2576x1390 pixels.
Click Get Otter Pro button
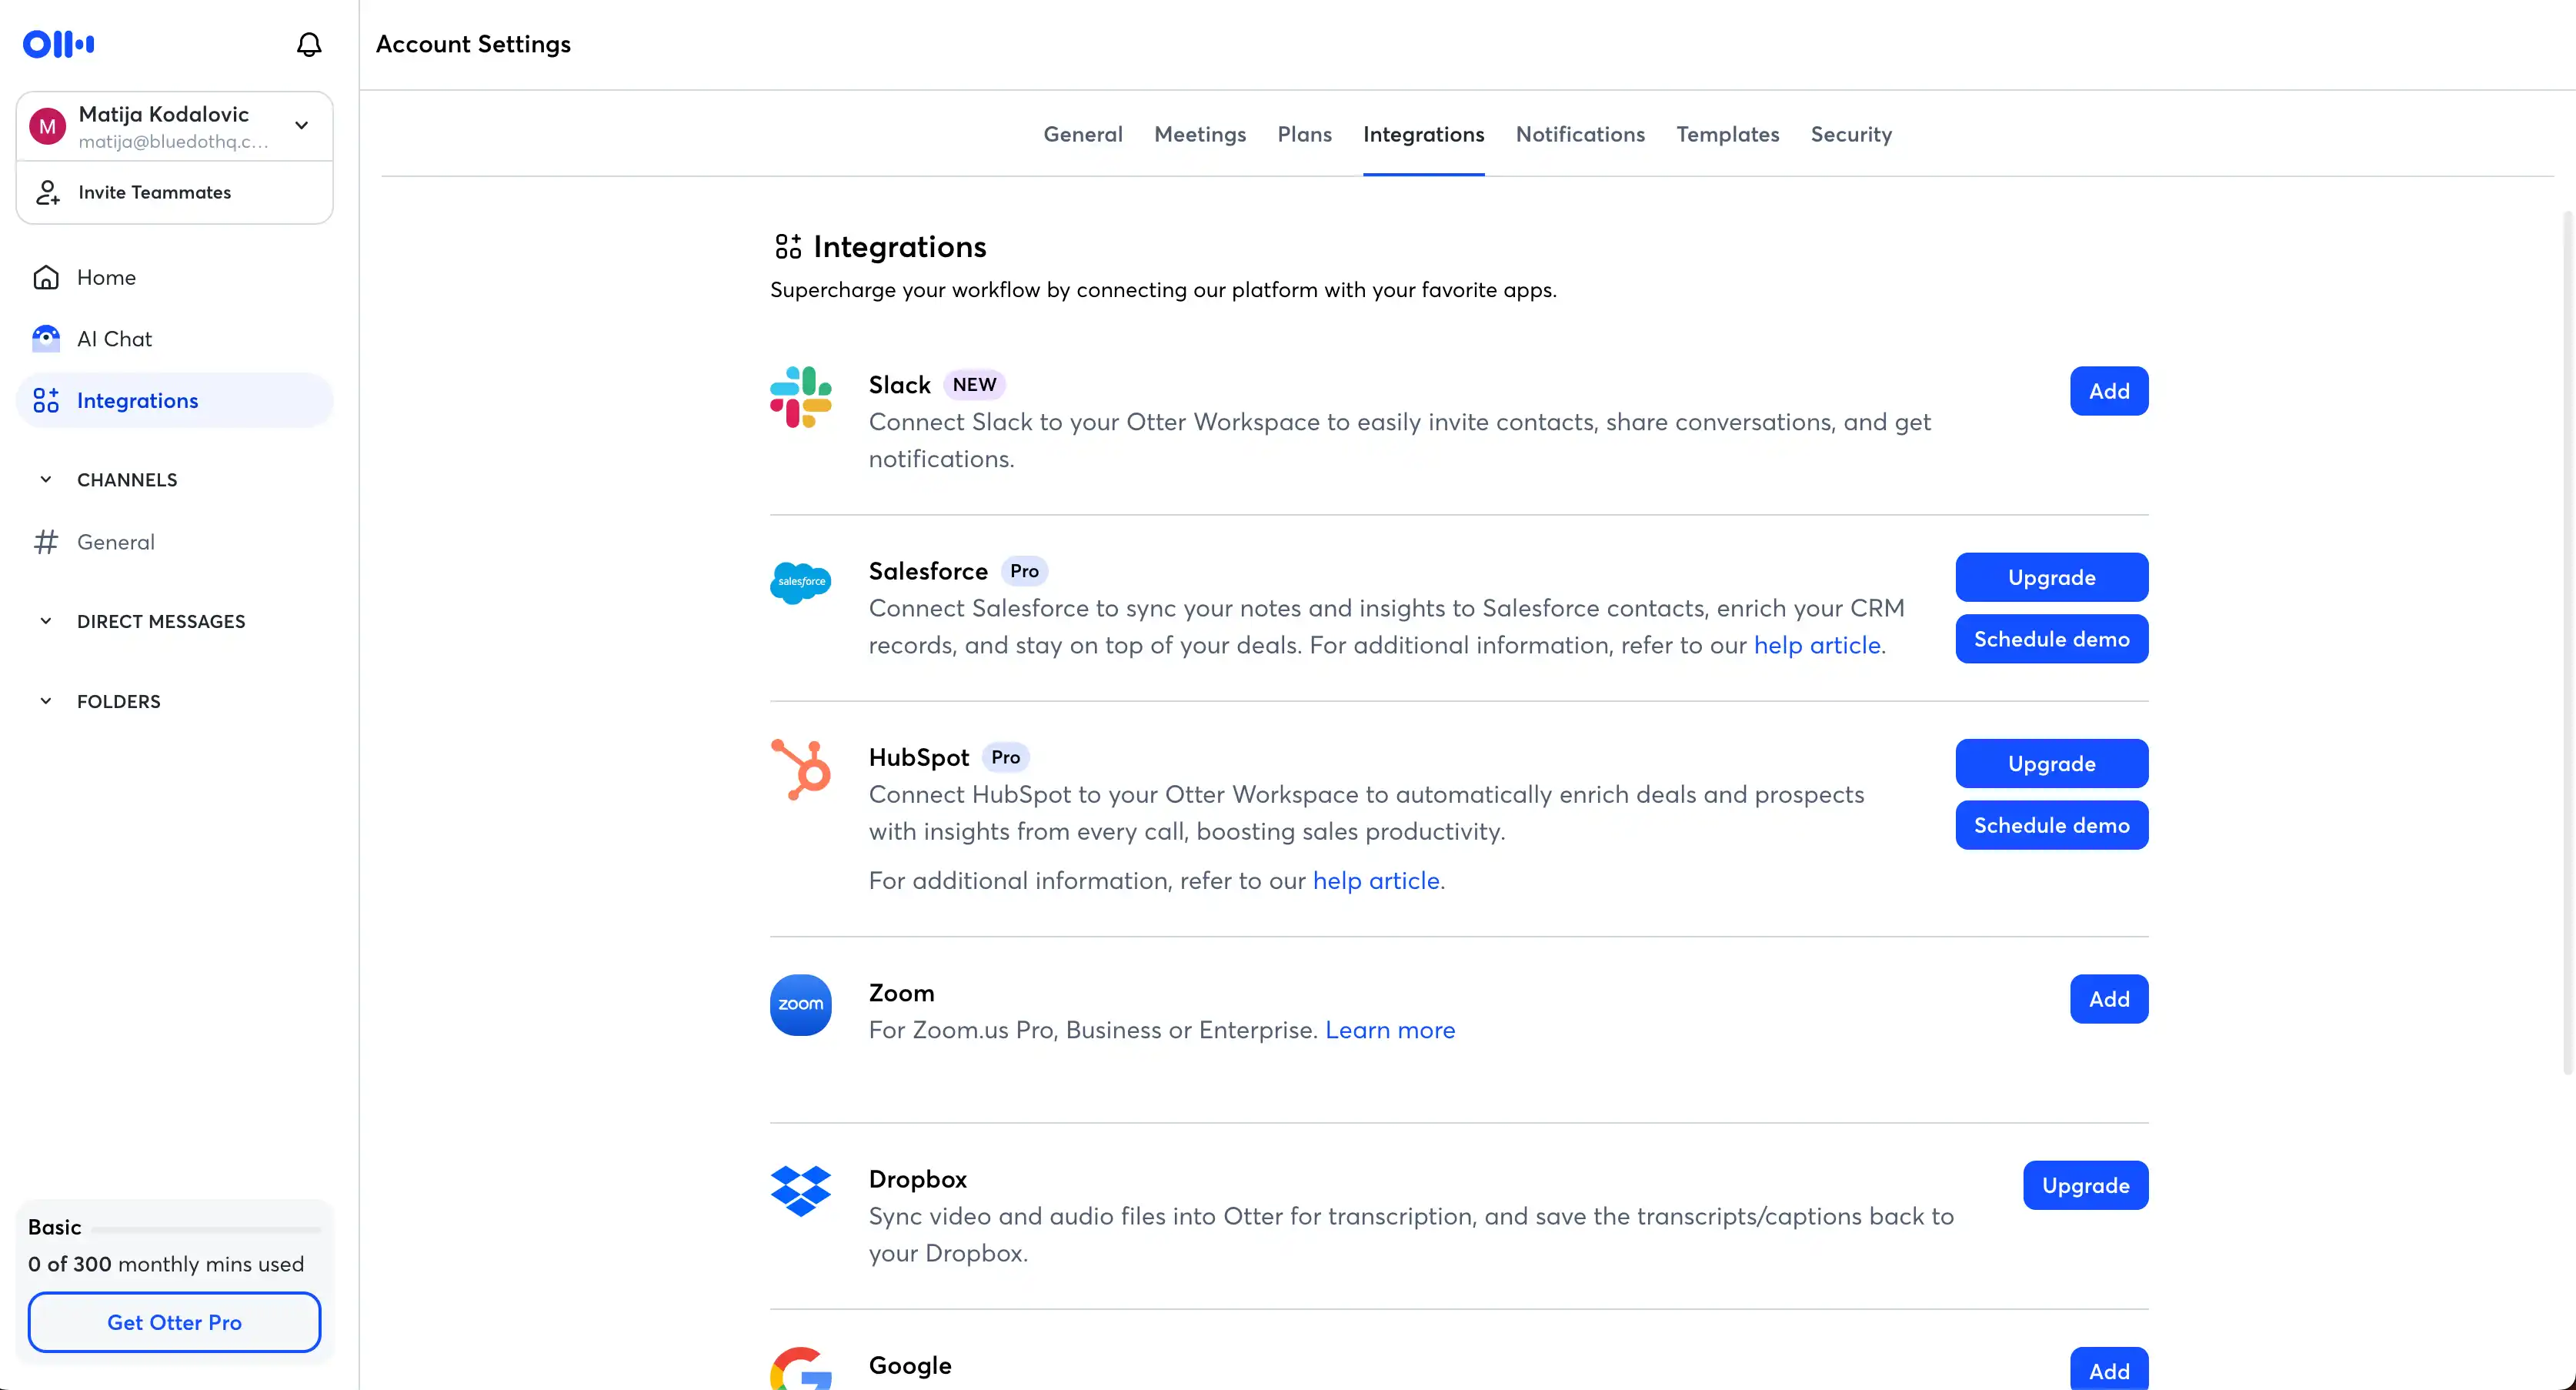point(174,1322)
